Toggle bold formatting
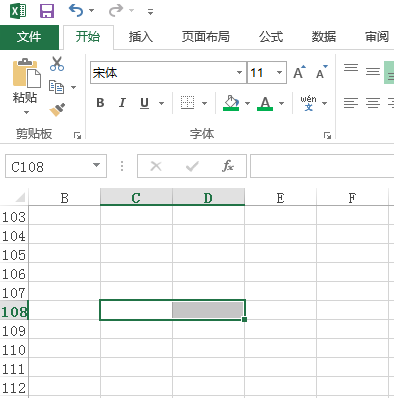The width and height of the screenshot is (394, 398). [x=100, y=103]
